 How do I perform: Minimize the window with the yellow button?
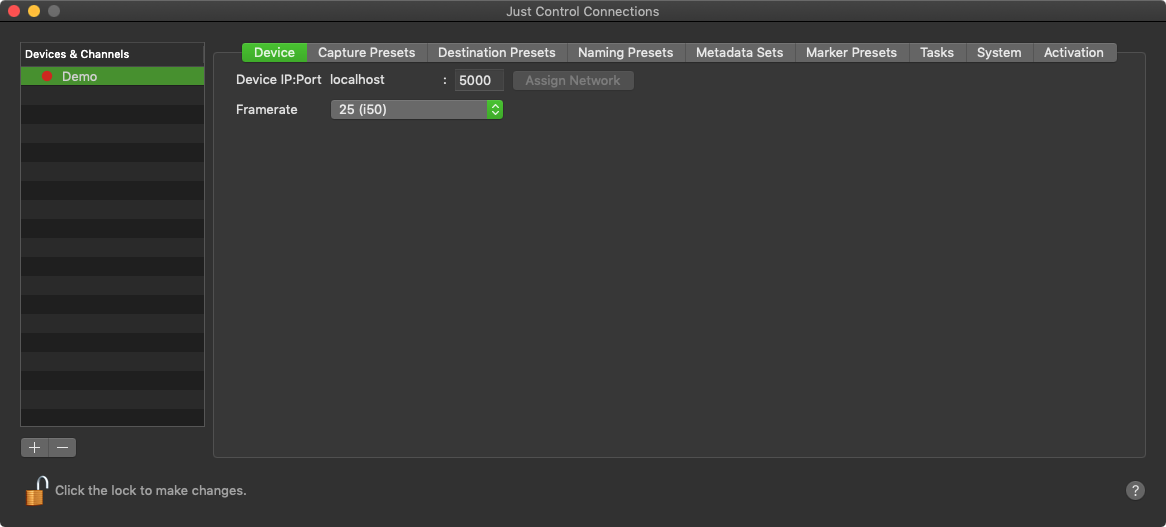33,11
